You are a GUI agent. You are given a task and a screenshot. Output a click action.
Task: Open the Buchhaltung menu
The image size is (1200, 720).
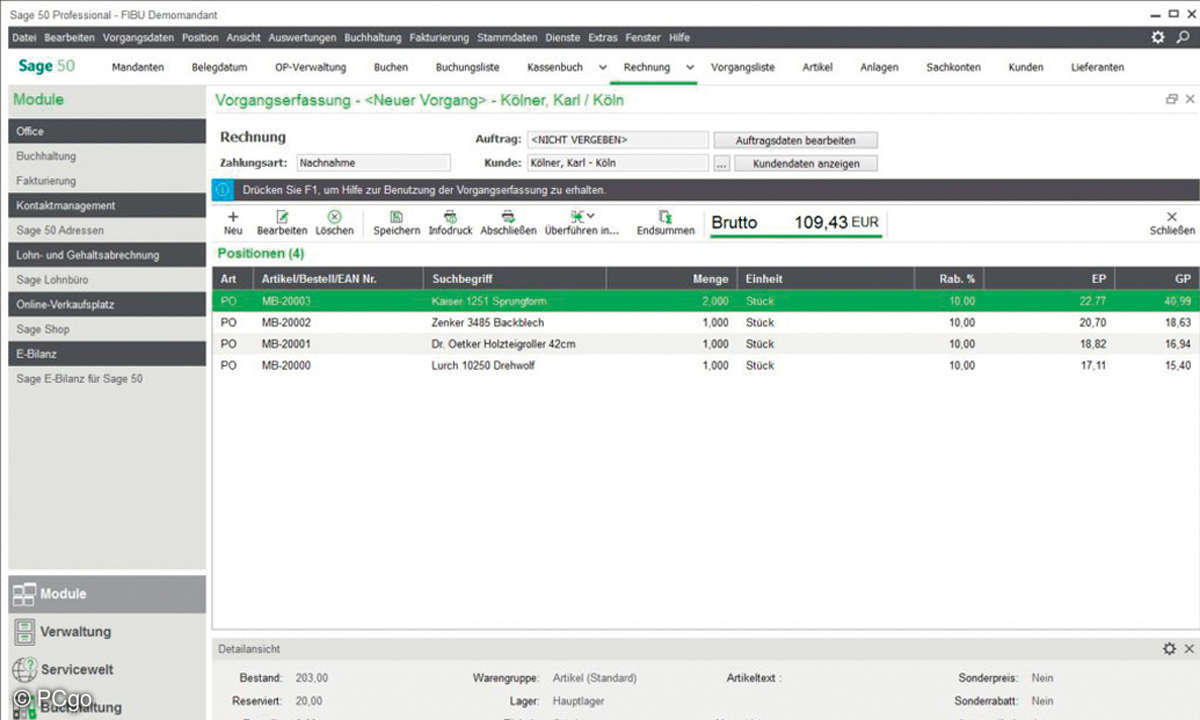click(x=373, y=37)
